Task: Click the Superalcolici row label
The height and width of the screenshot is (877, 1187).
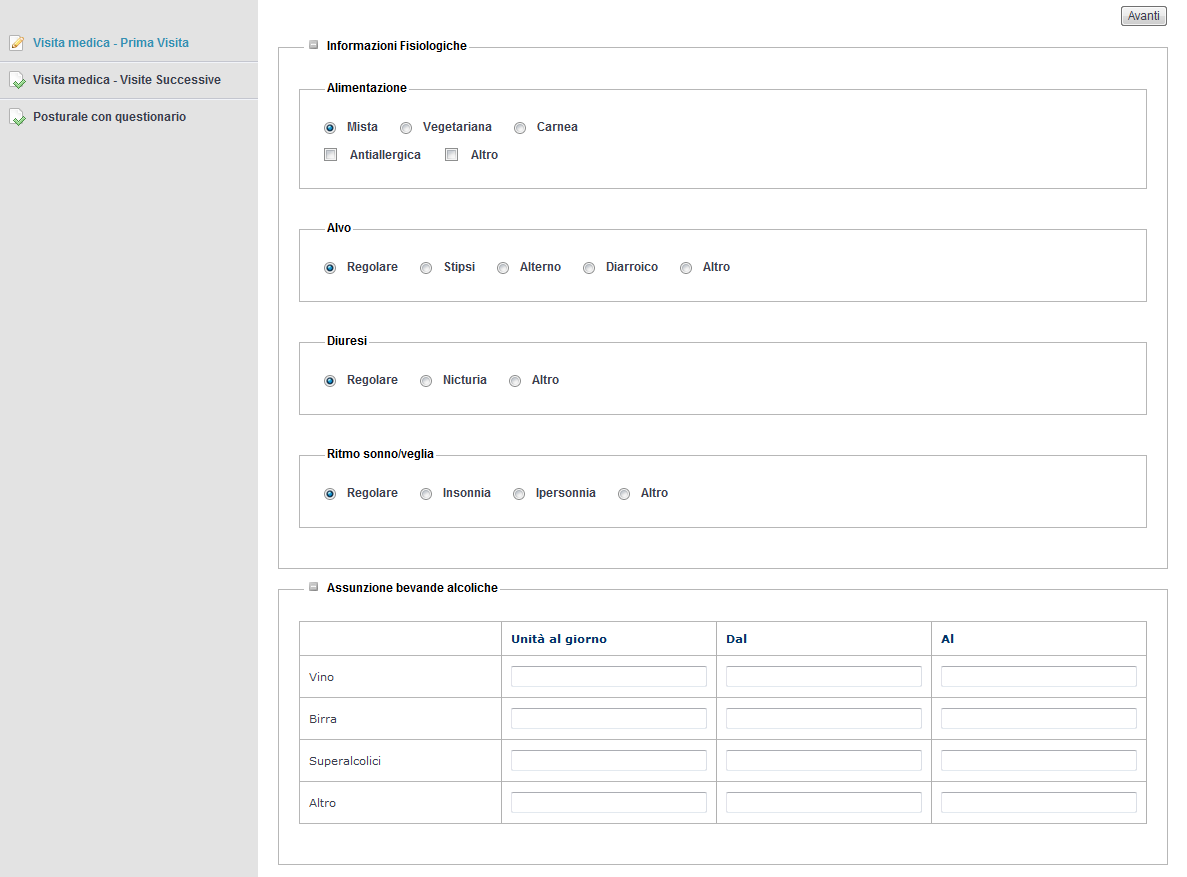Action: (344, 761)
